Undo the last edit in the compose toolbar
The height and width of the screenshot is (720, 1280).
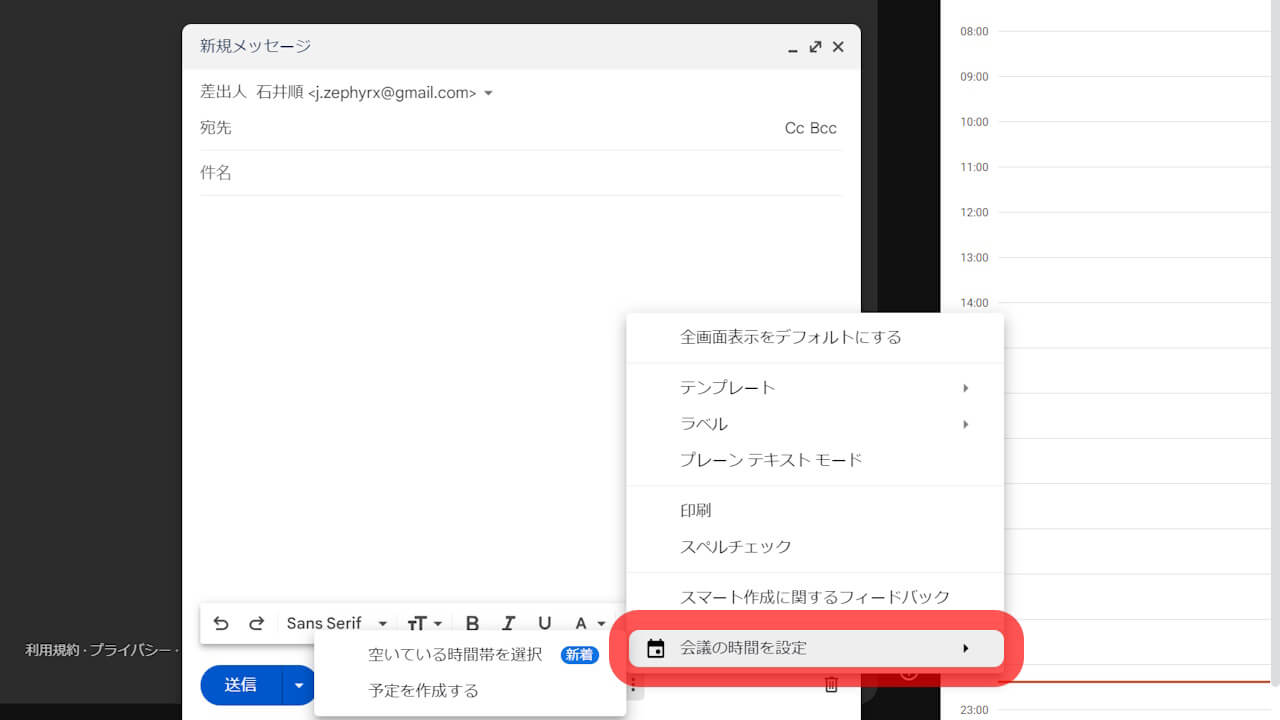click(x=221, y=623)
